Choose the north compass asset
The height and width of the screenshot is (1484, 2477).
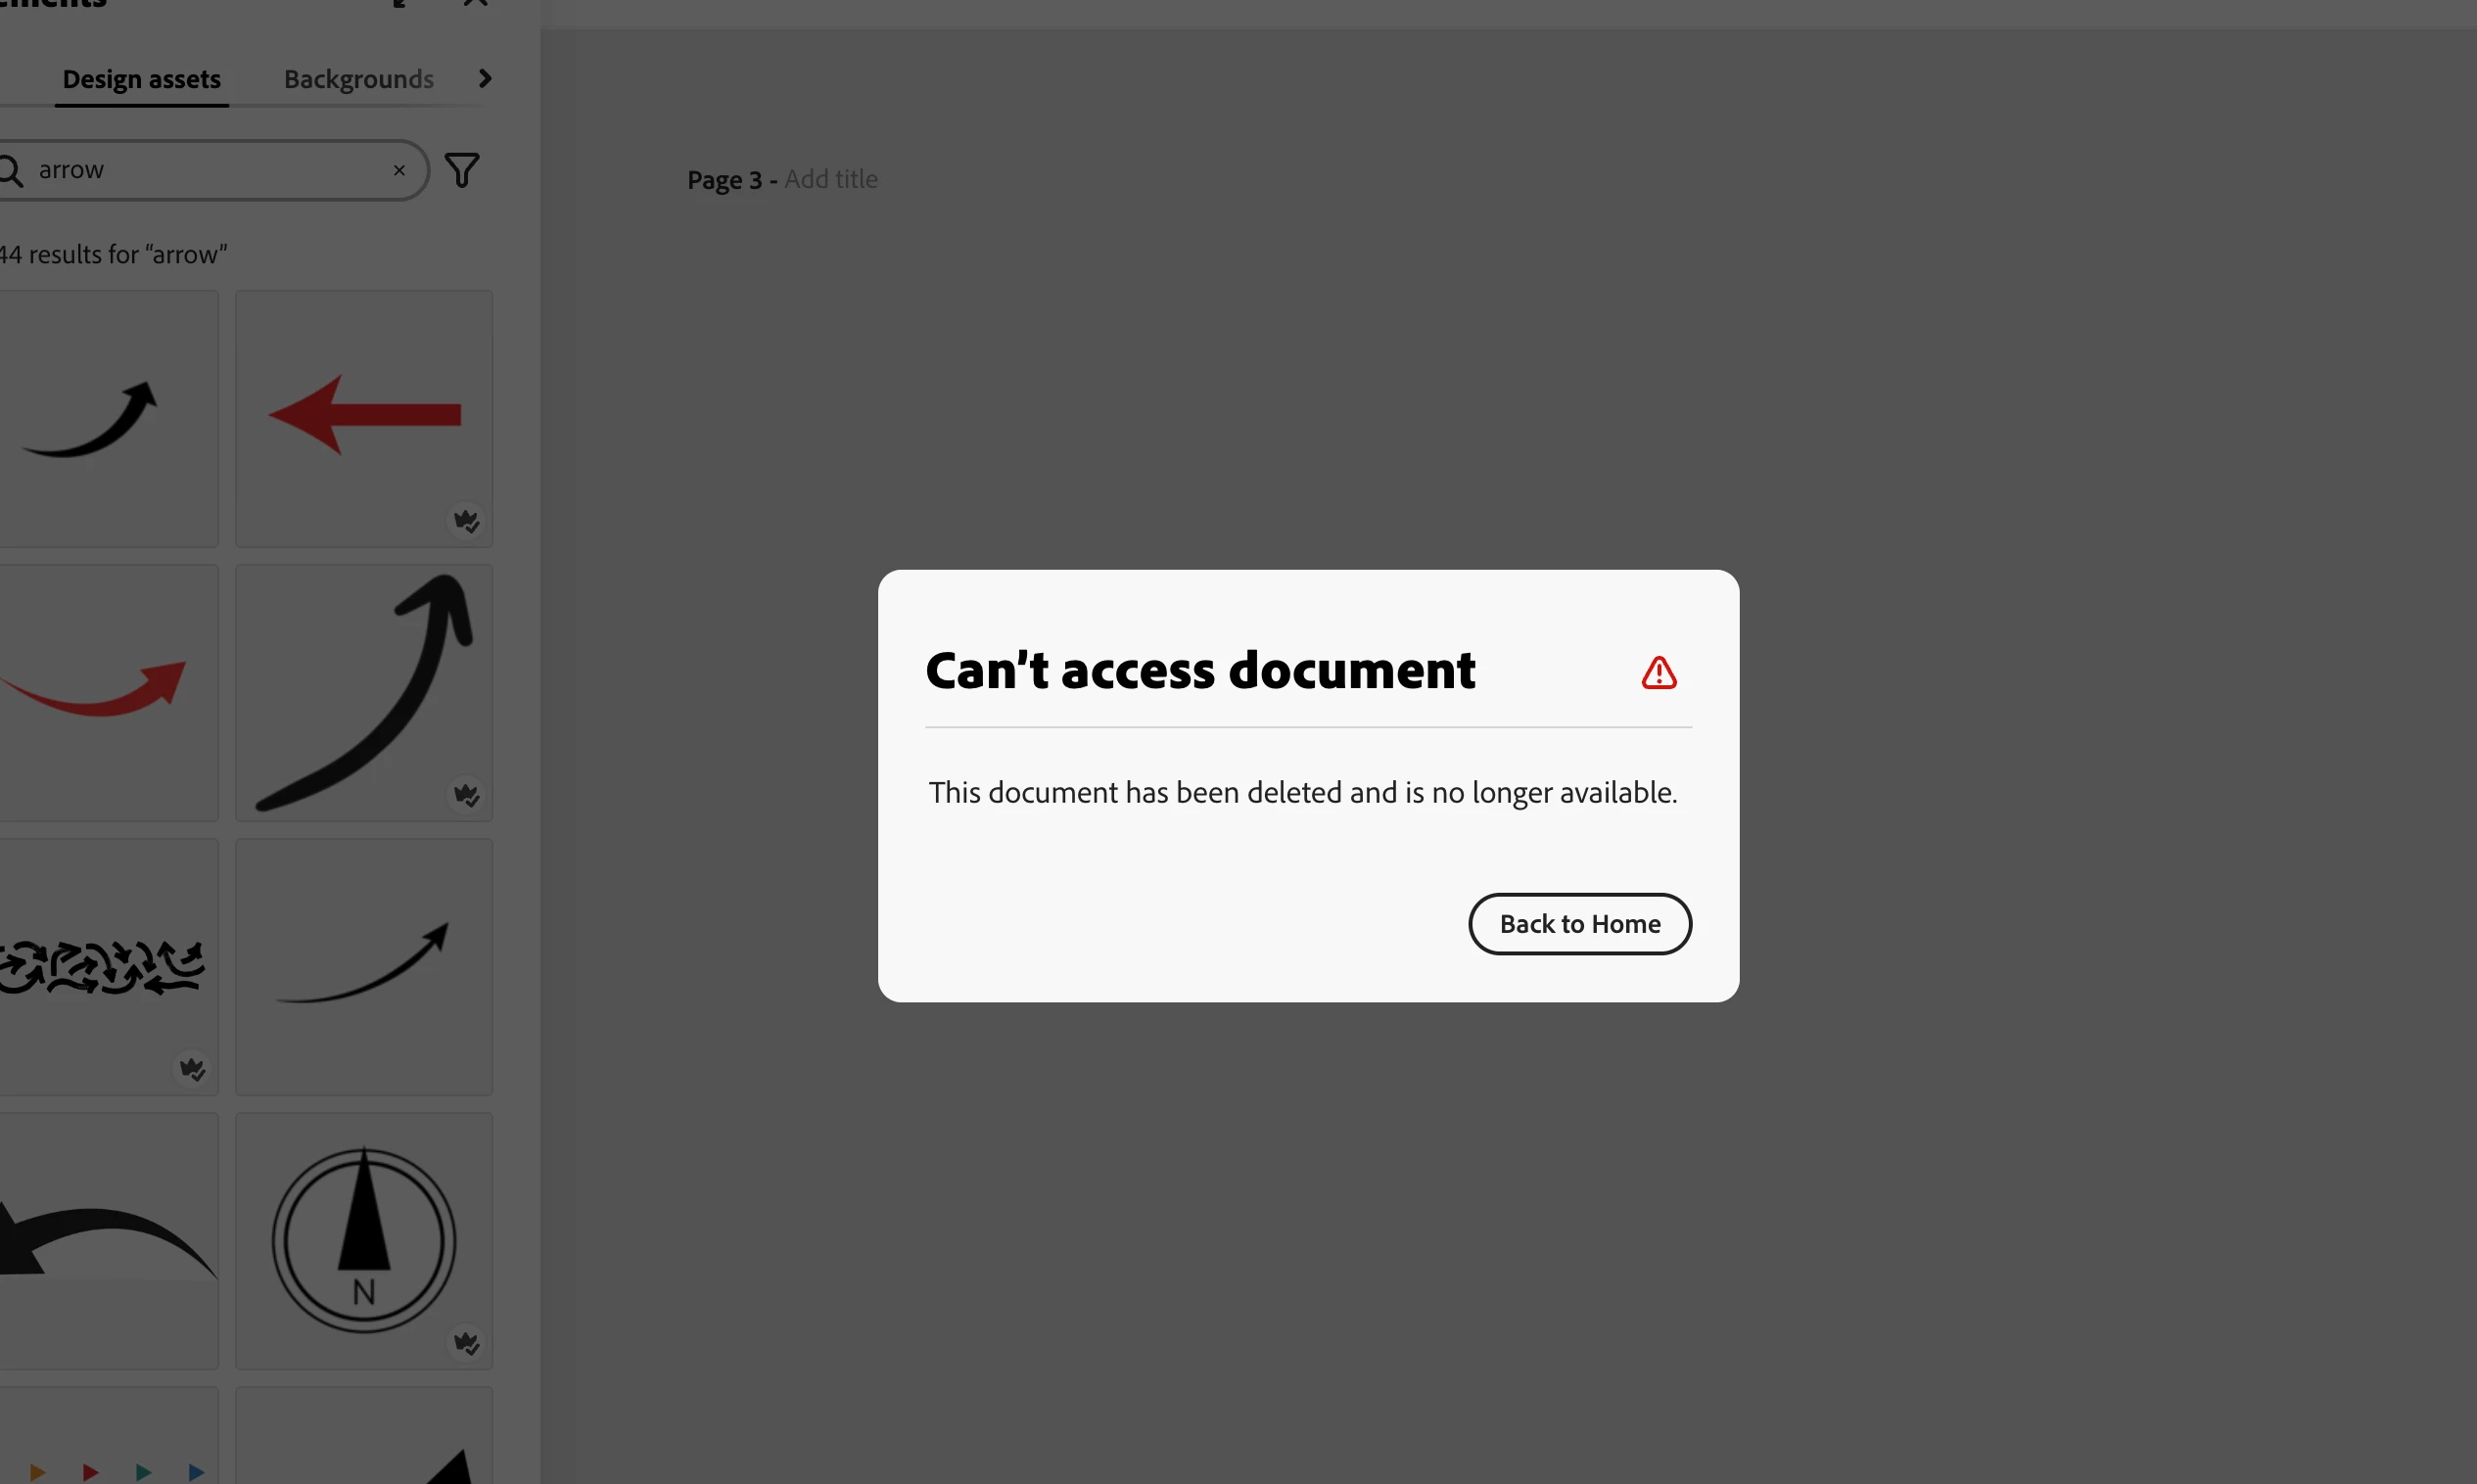coord(364,1240)
